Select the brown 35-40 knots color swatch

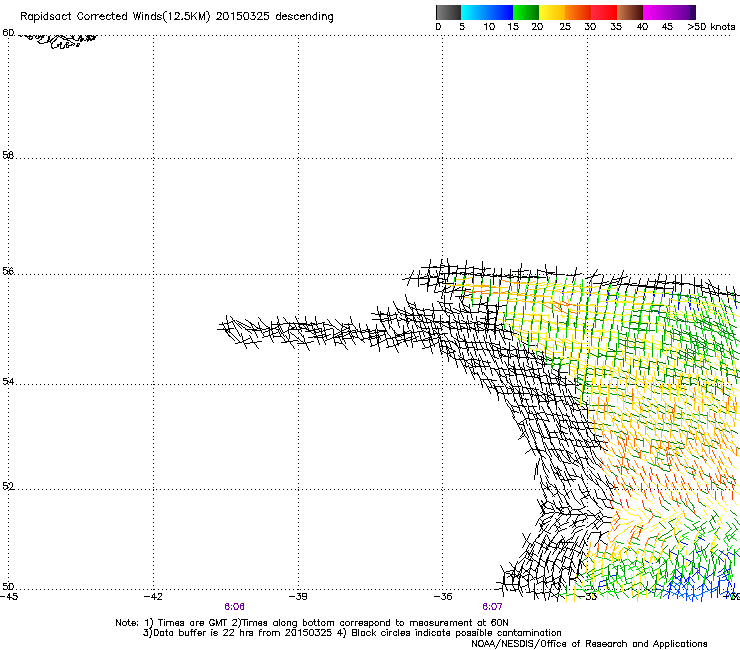pyautogui.click(x=630, y=12)
